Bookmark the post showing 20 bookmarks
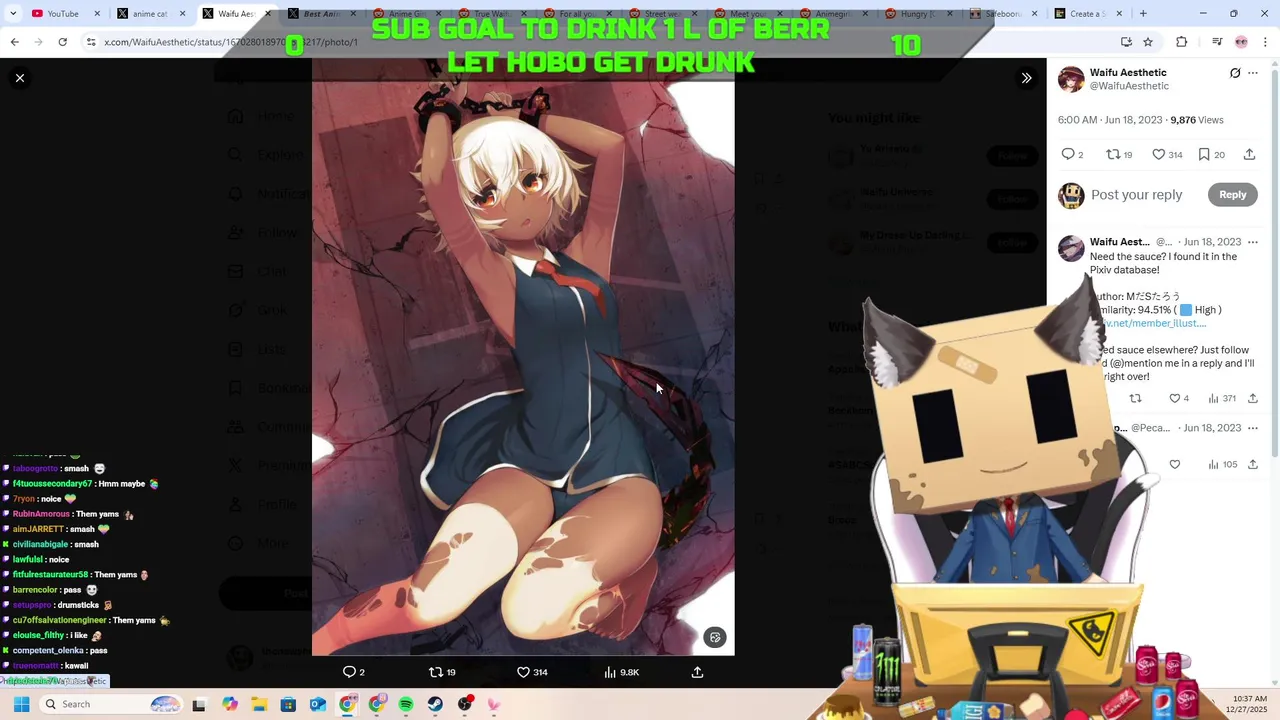This screenshot has width=1280, height=720. click(1204, 154)
